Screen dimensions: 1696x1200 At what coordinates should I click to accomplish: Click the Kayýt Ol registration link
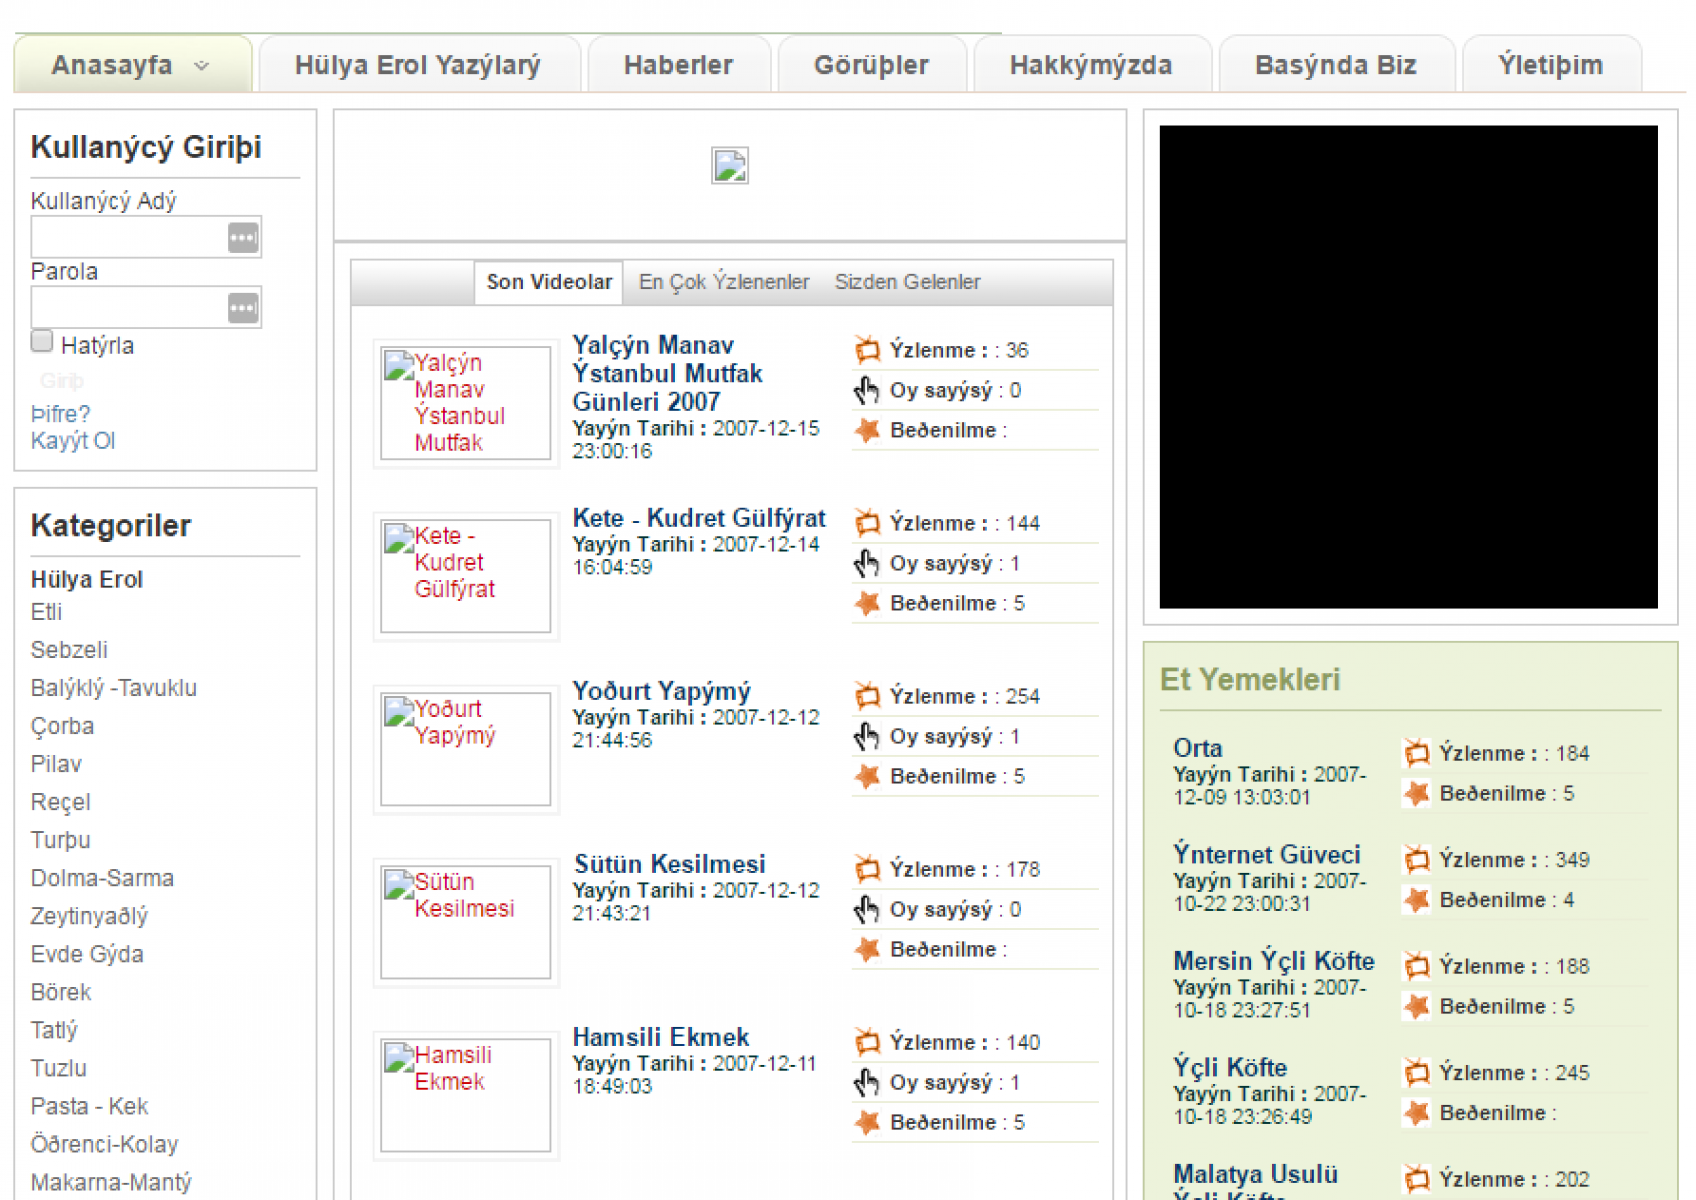click(x=73, y=441)
